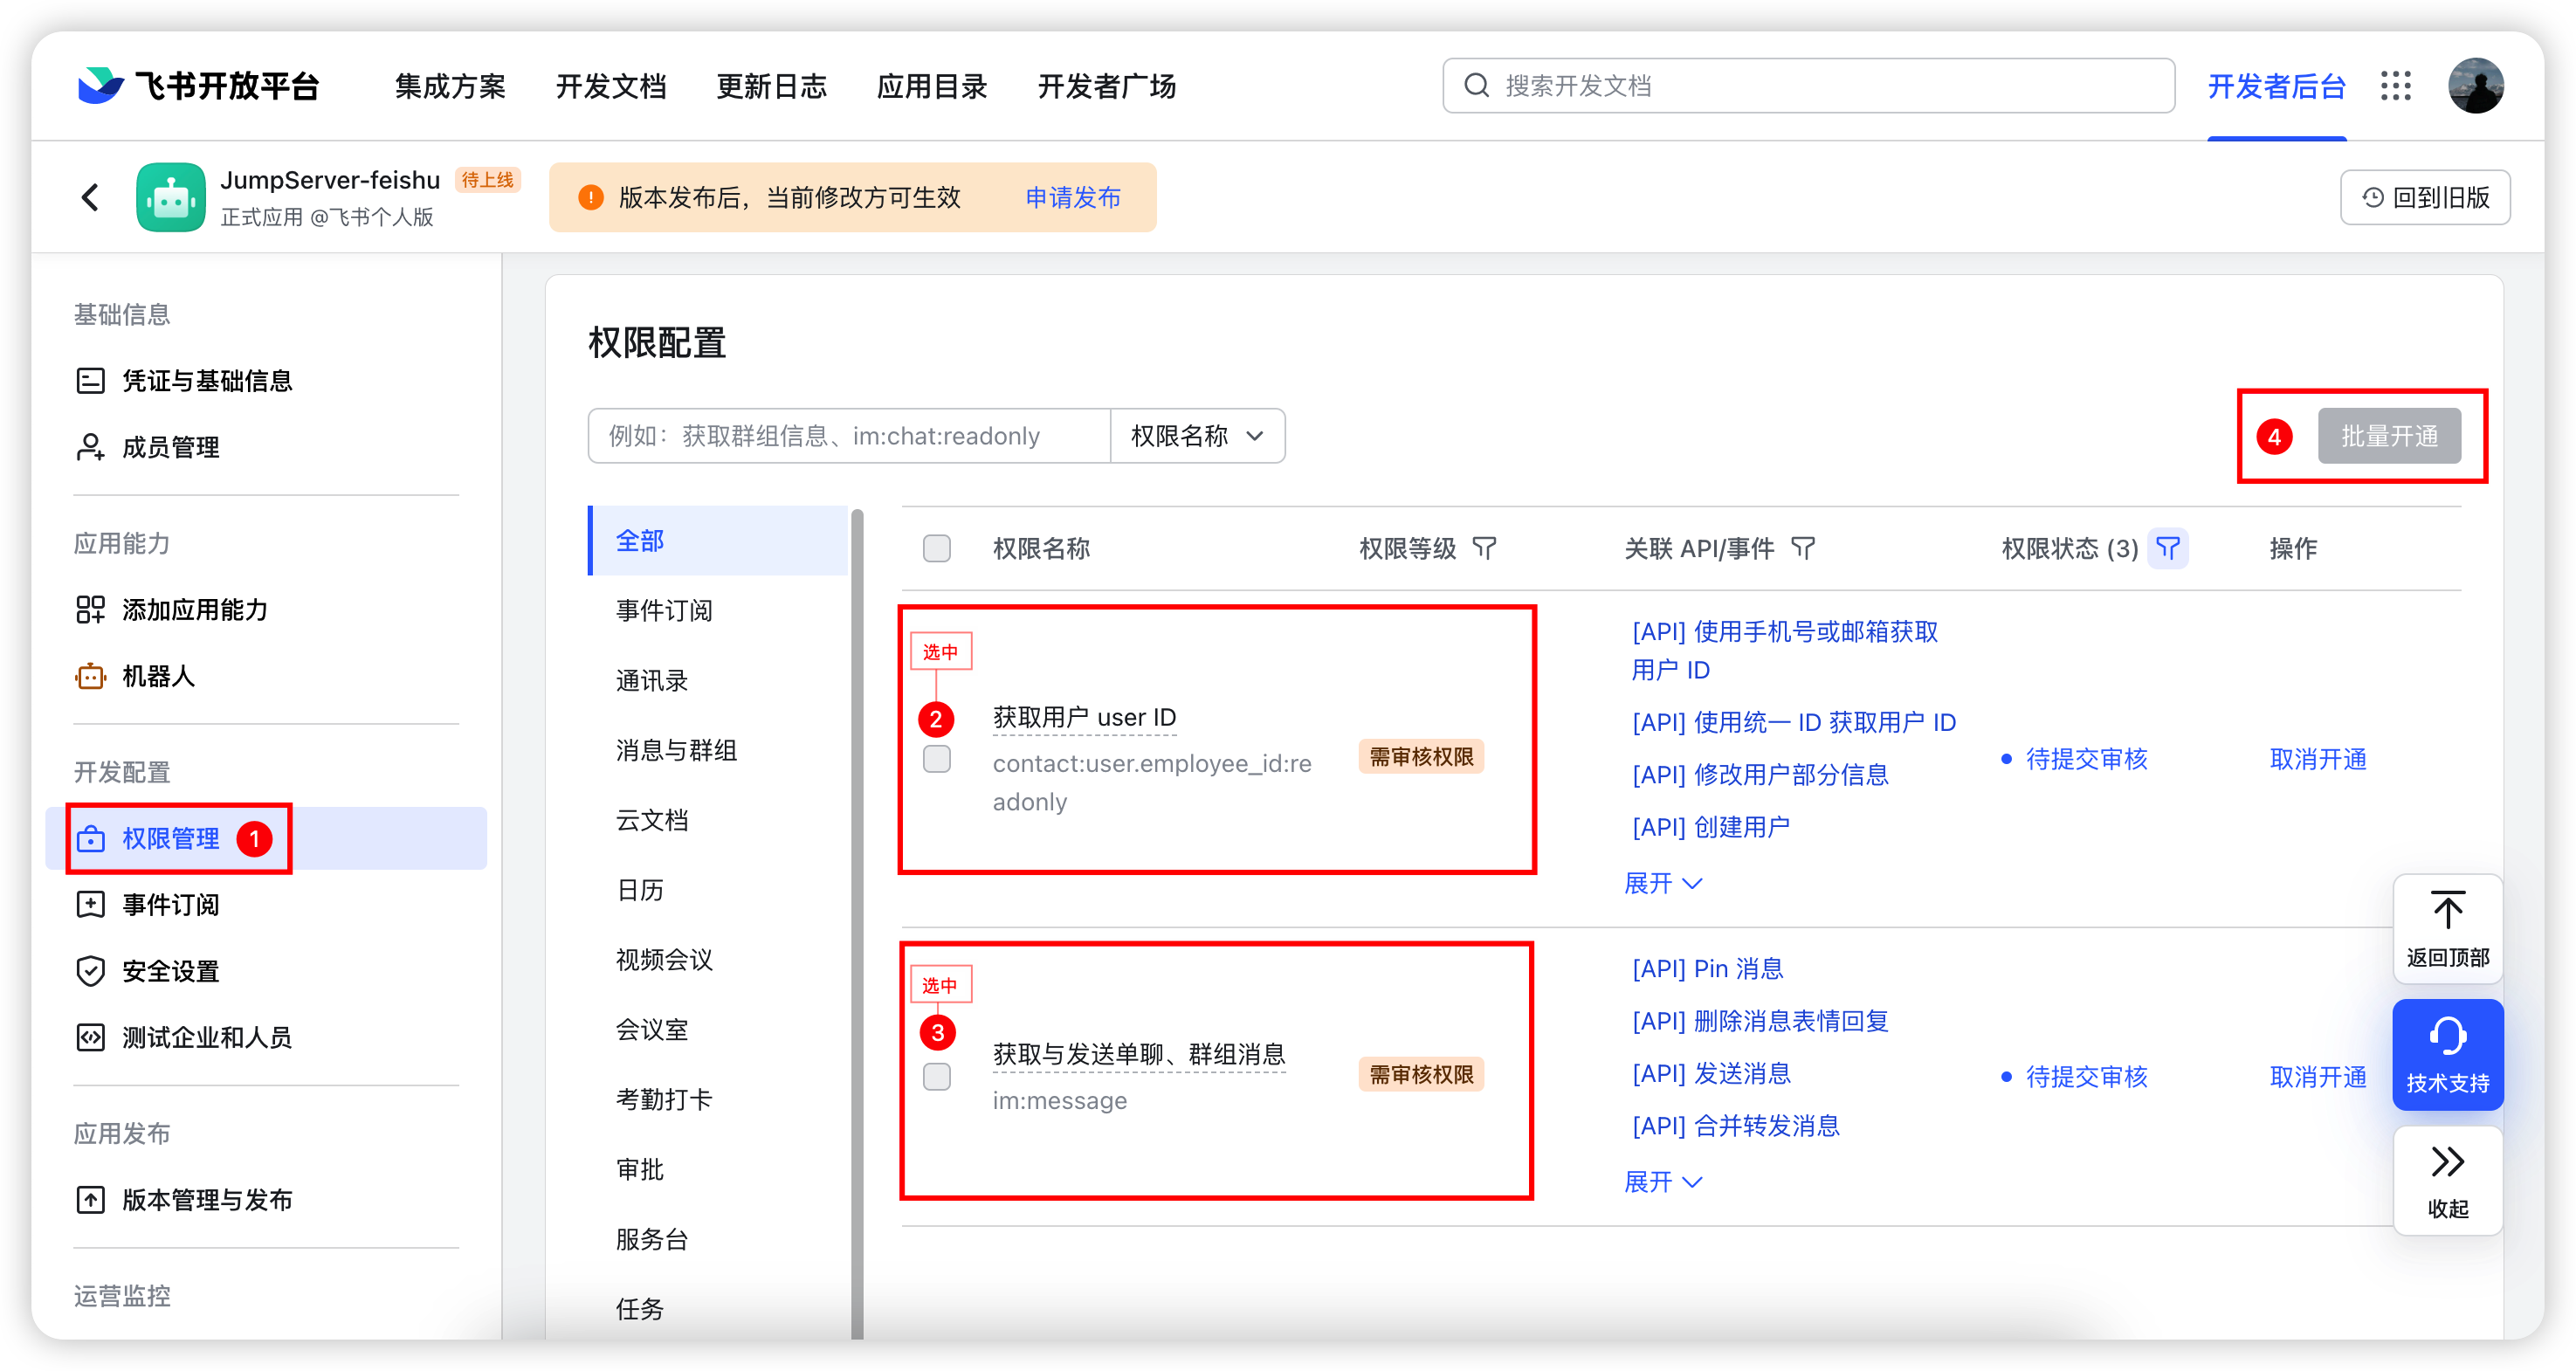2576x1371 pixels.
Task: Click the 申请发布 link in the banner
Action: [x=1073, y=197]
